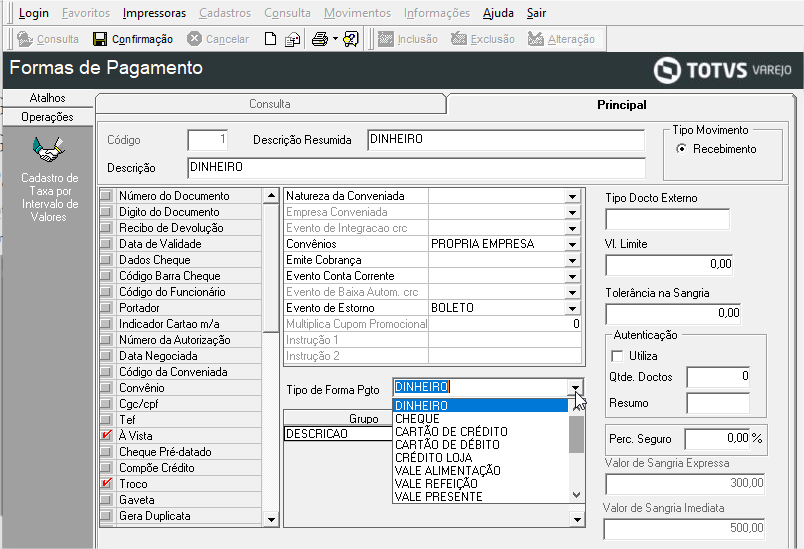This screenshot has width=804, height=549.
Task: Switch to the Principal tab
Action: point(621,105)
